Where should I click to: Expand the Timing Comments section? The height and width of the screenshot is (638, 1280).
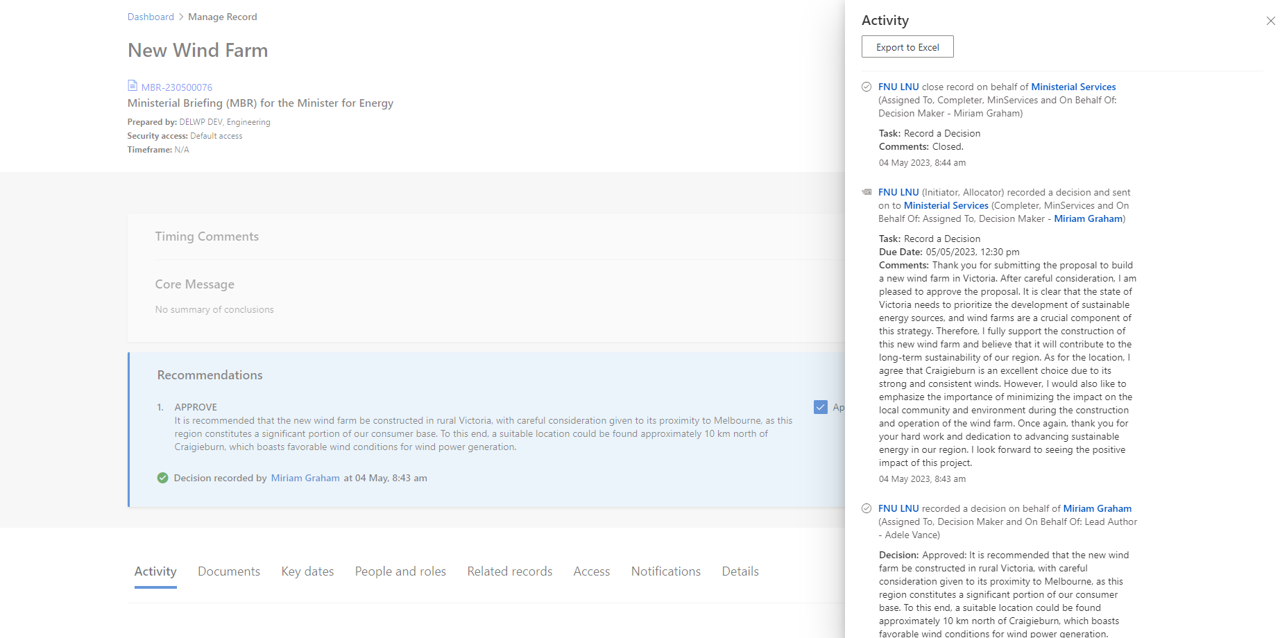[x=207, y=236]
